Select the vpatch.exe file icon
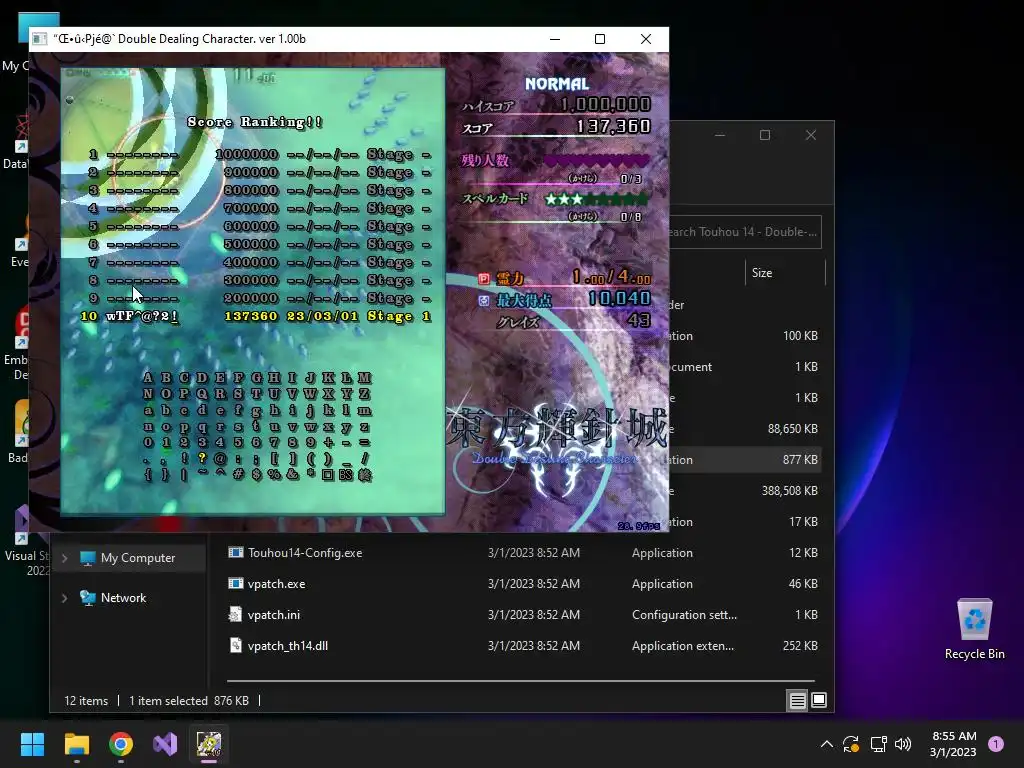Viewport: 1024px width, 768px height. (236, 583)
